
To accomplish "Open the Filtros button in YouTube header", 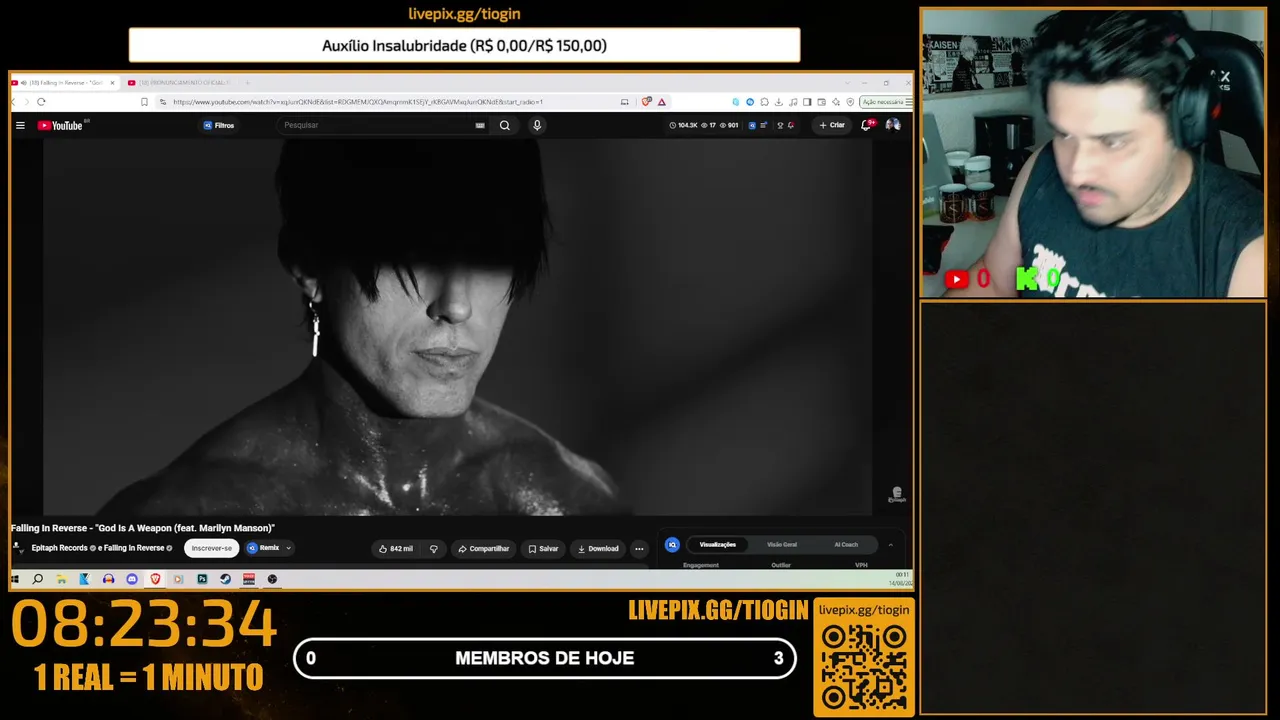I will pos(219,125).
